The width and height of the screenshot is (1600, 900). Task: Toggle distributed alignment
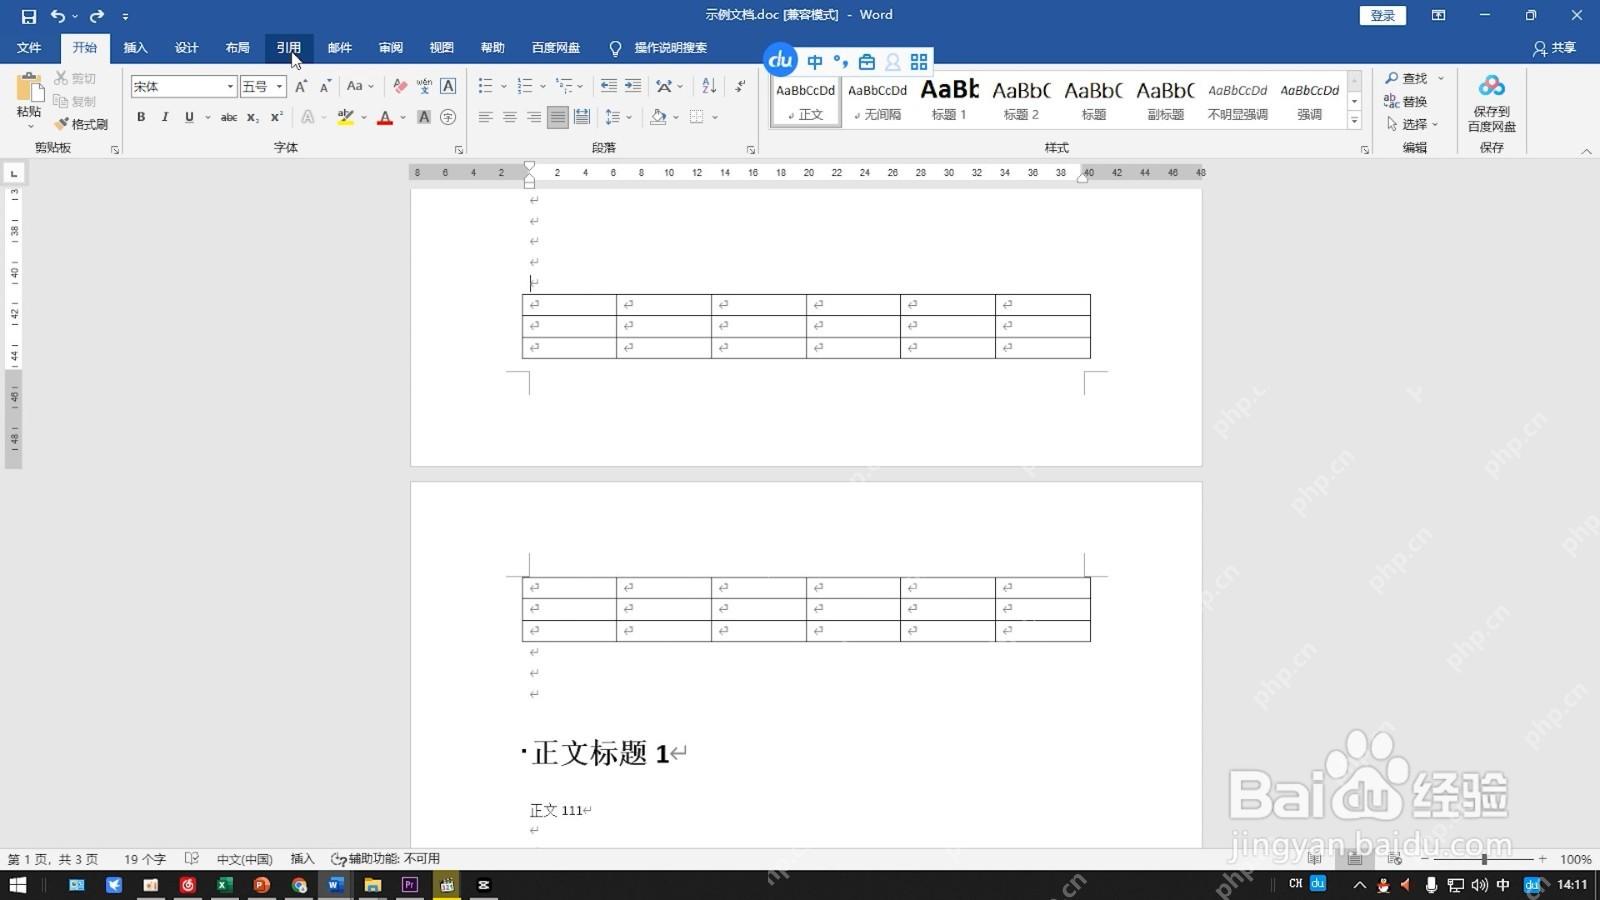(x=582, y=117)
